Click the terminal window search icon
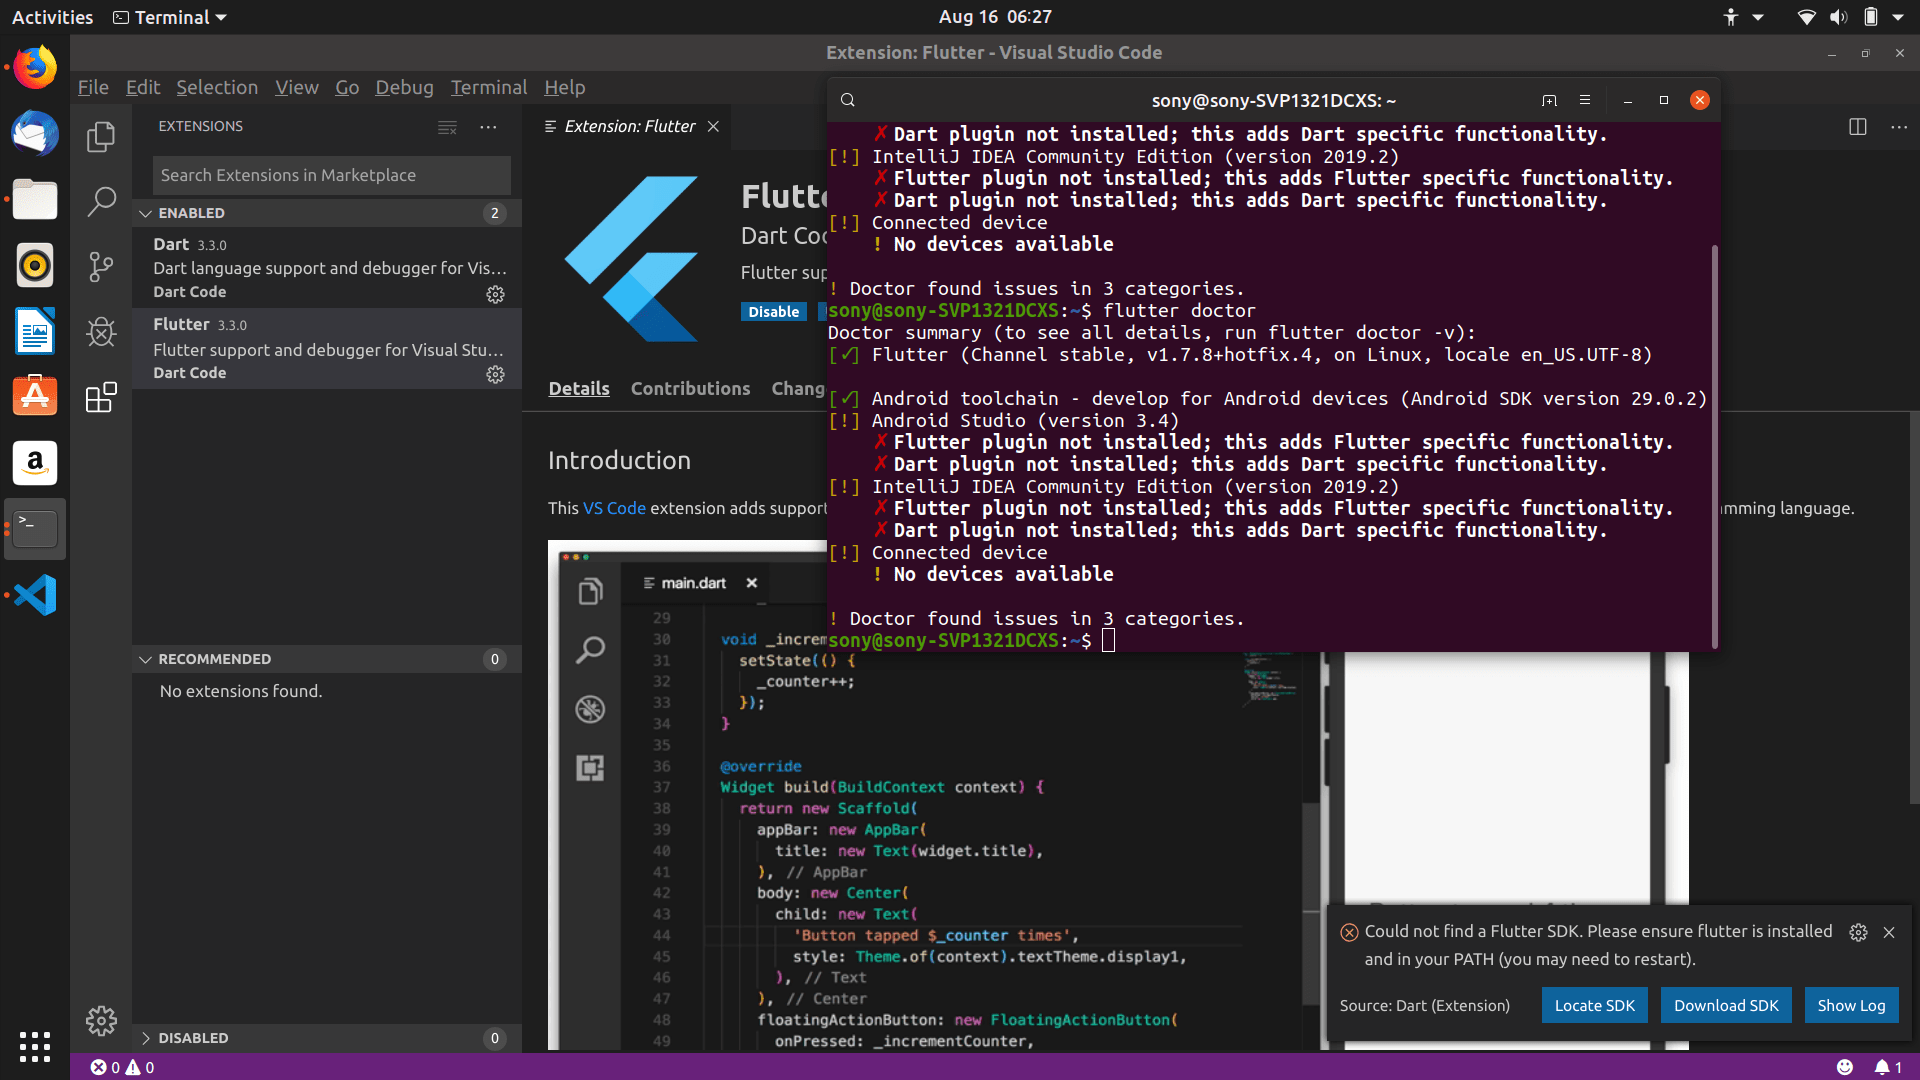 click(x=848, y=100)
